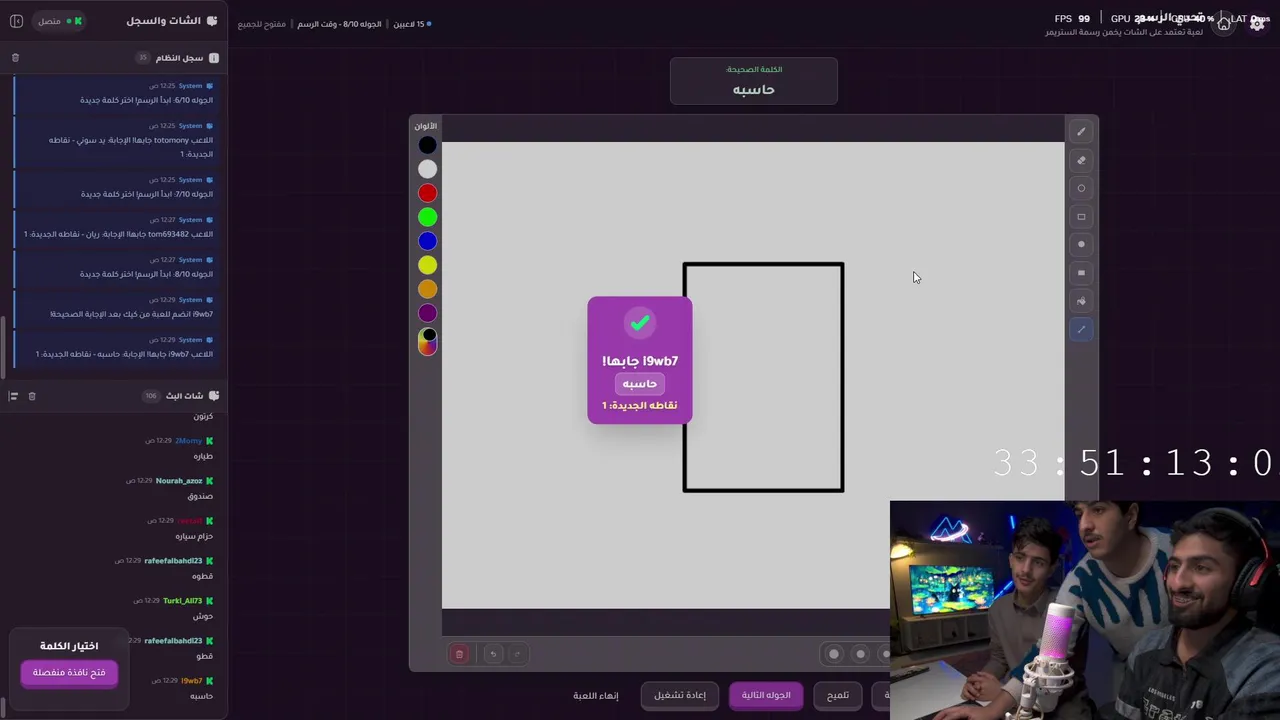
Task: Click إنهاء اللعبة end game link
Action: click(x=596, y=695)
